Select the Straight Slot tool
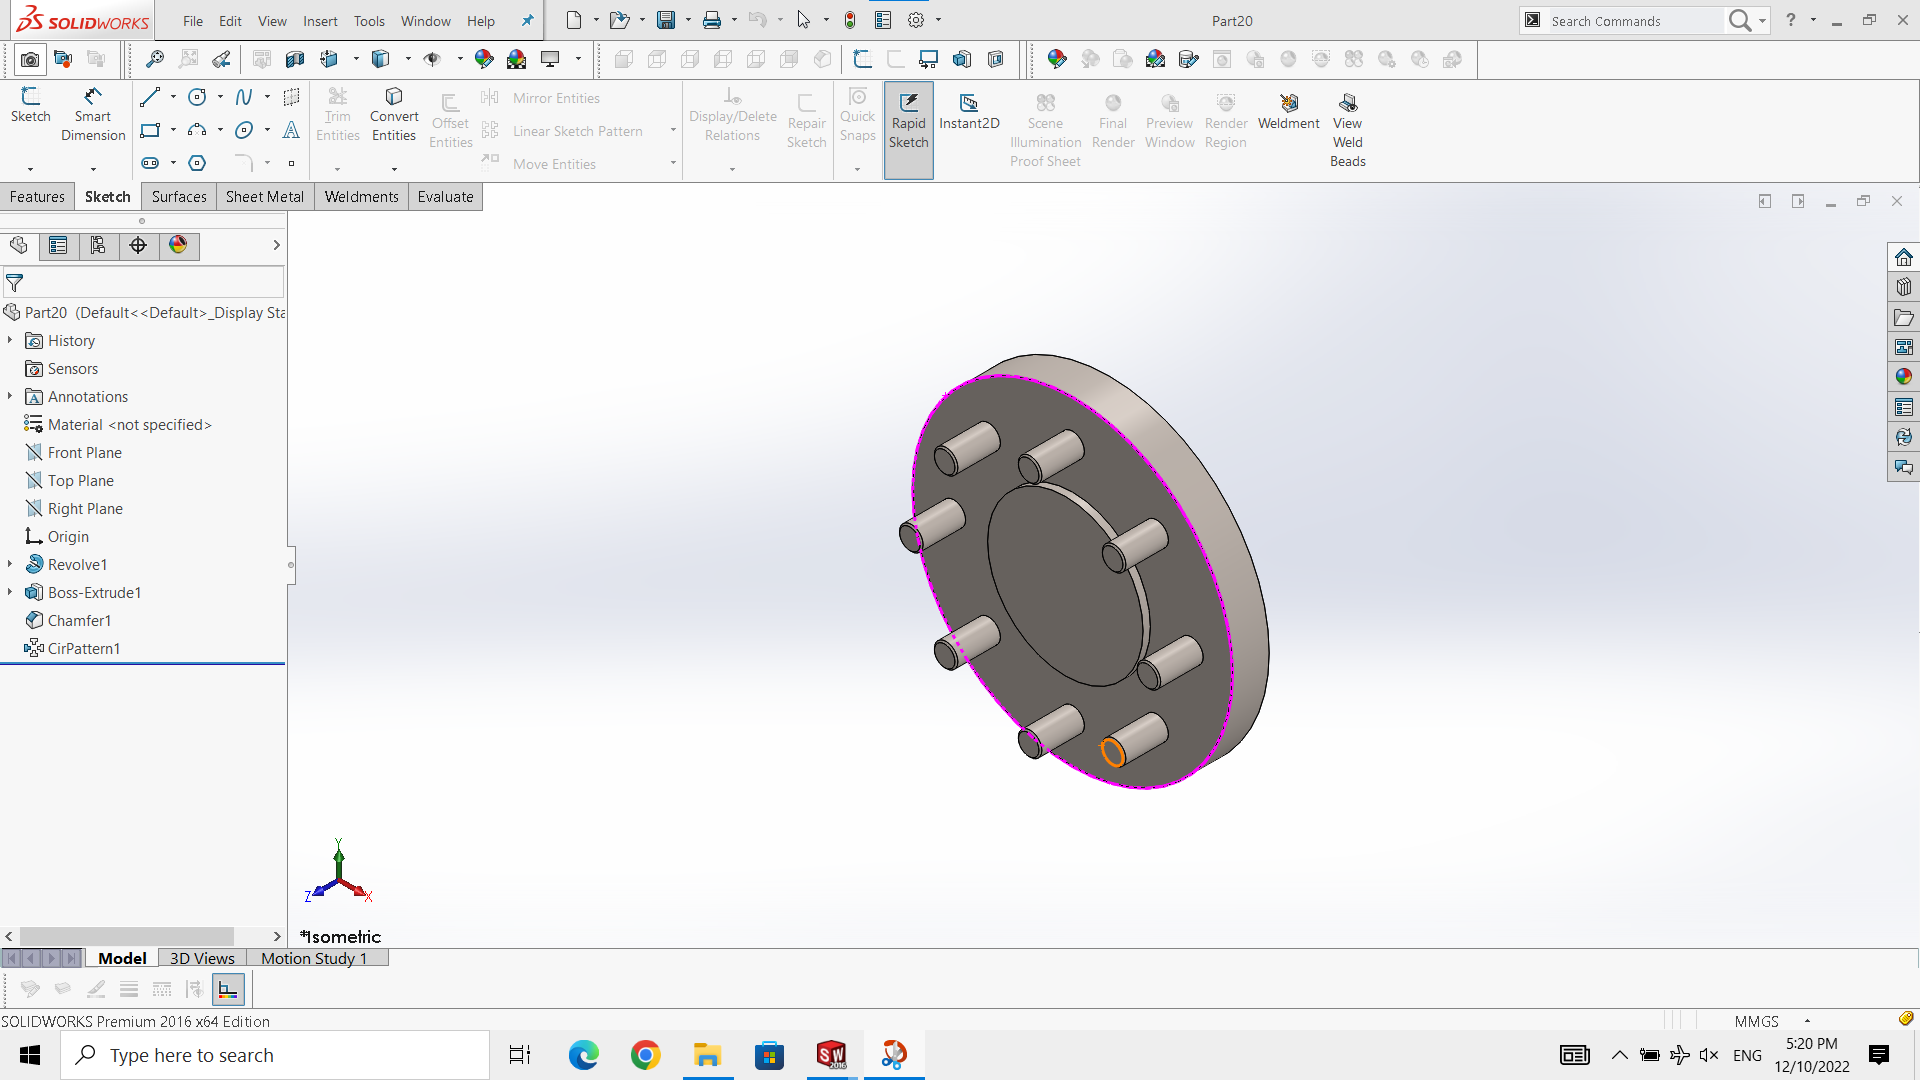 click(150, 163)
